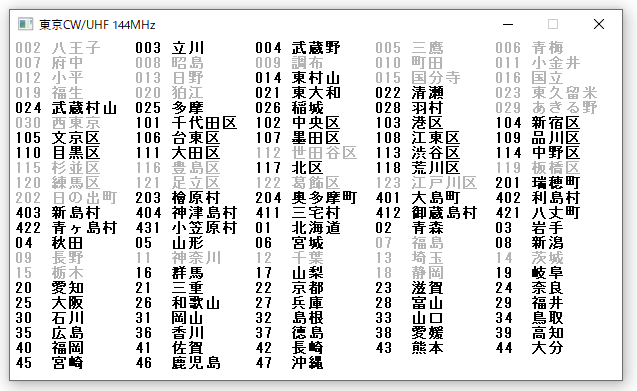
Task: Select entry 38 愛媛
Action: click(410, 334)
